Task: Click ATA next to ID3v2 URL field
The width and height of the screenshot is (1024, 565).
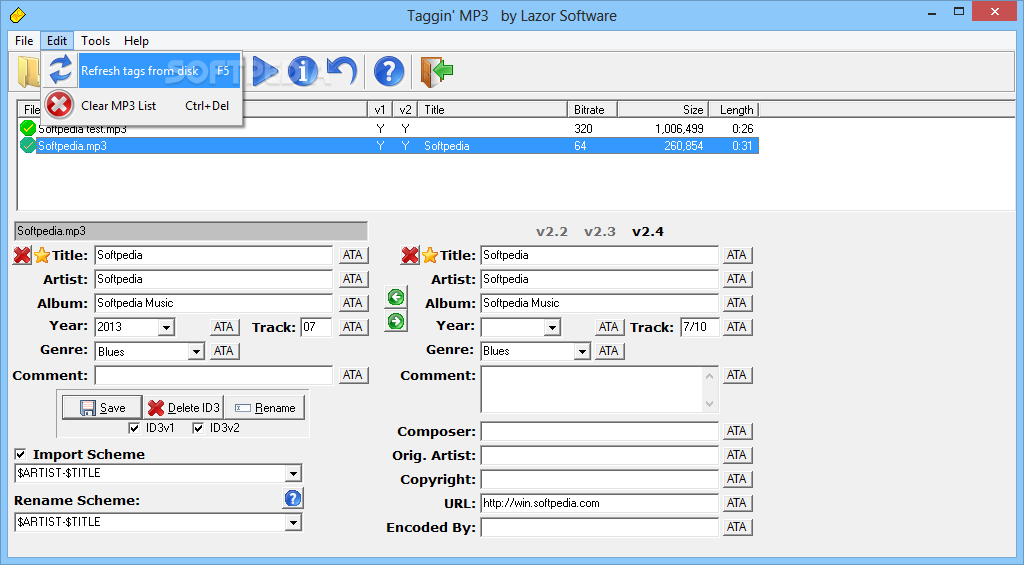Action: (737, 503)
